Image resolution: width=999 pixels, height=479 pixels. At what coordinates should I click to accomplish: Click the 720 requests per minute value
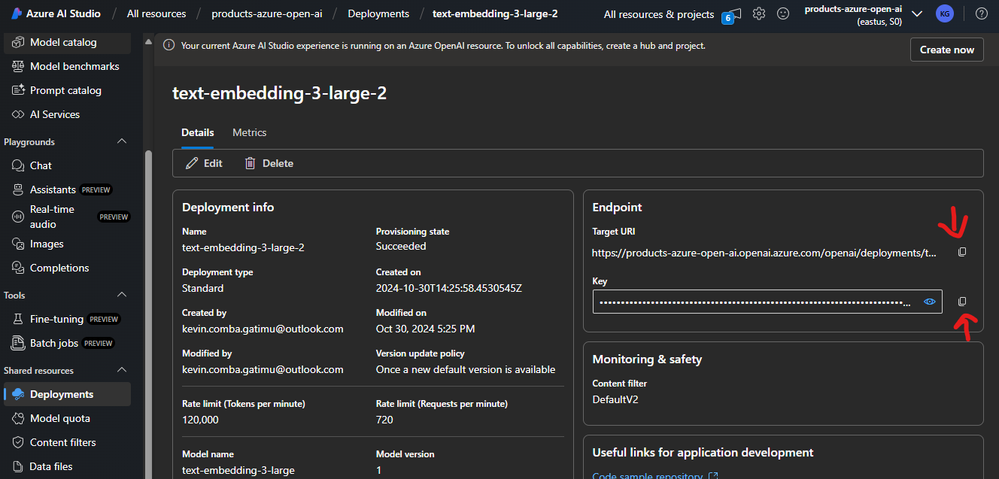384,420
